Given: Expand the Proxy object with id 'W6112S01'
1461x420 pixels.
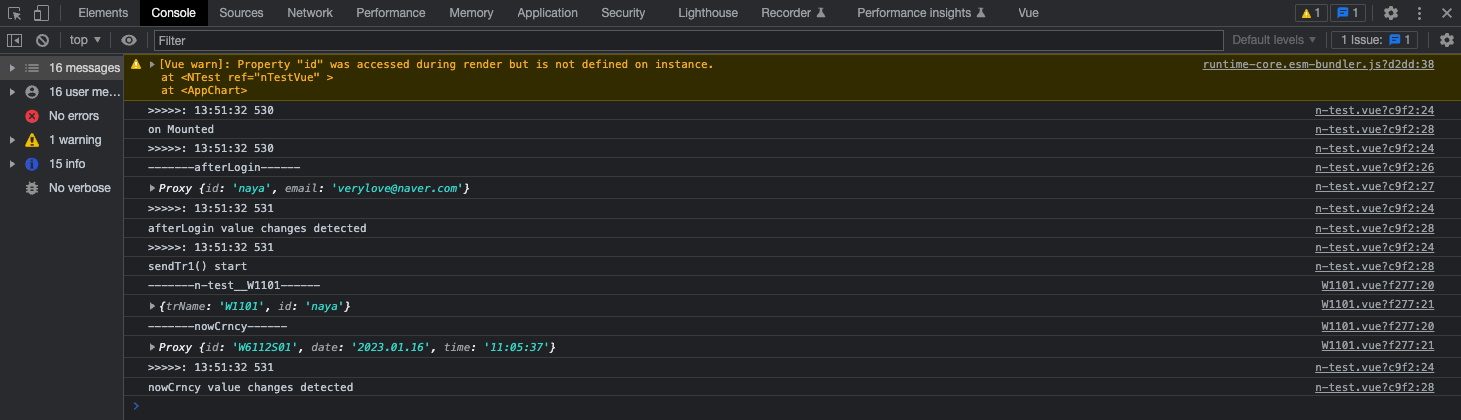Looking at the screenshot, I should point(152,347).
